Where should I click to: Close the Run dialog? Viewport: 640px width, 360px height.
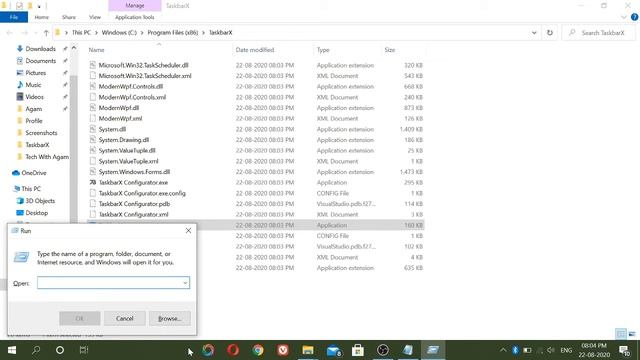(x=188, y=231)
